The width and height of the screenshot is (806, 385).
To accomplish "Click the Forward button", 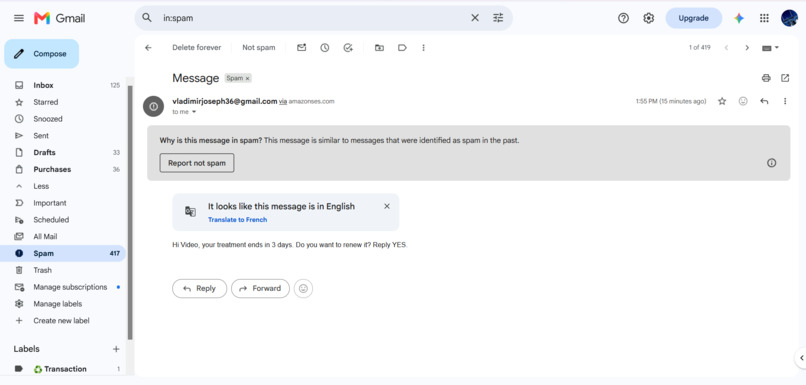I will tap(261, 288).
